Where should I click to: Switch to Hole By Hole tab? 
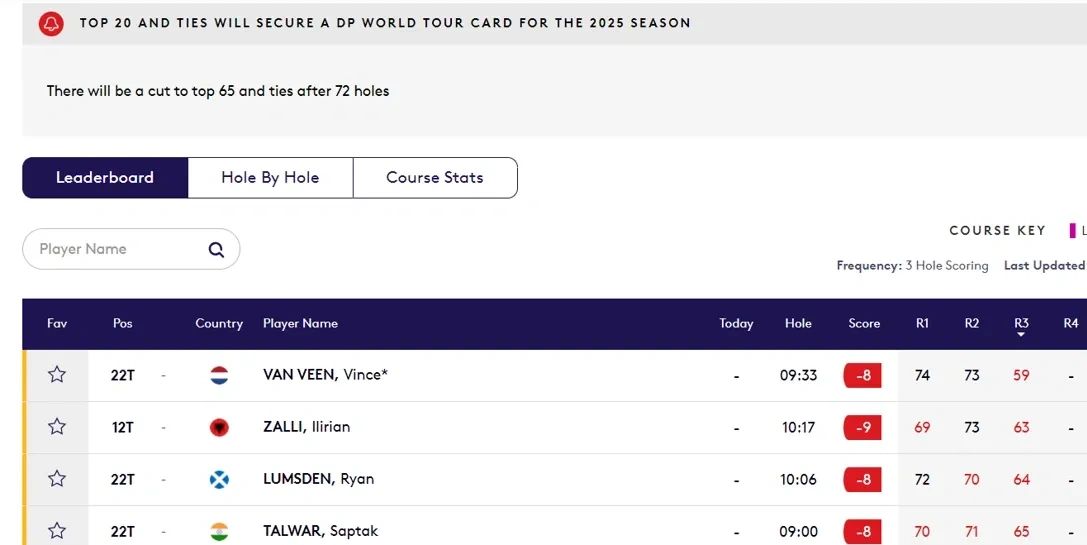[270, 178]
